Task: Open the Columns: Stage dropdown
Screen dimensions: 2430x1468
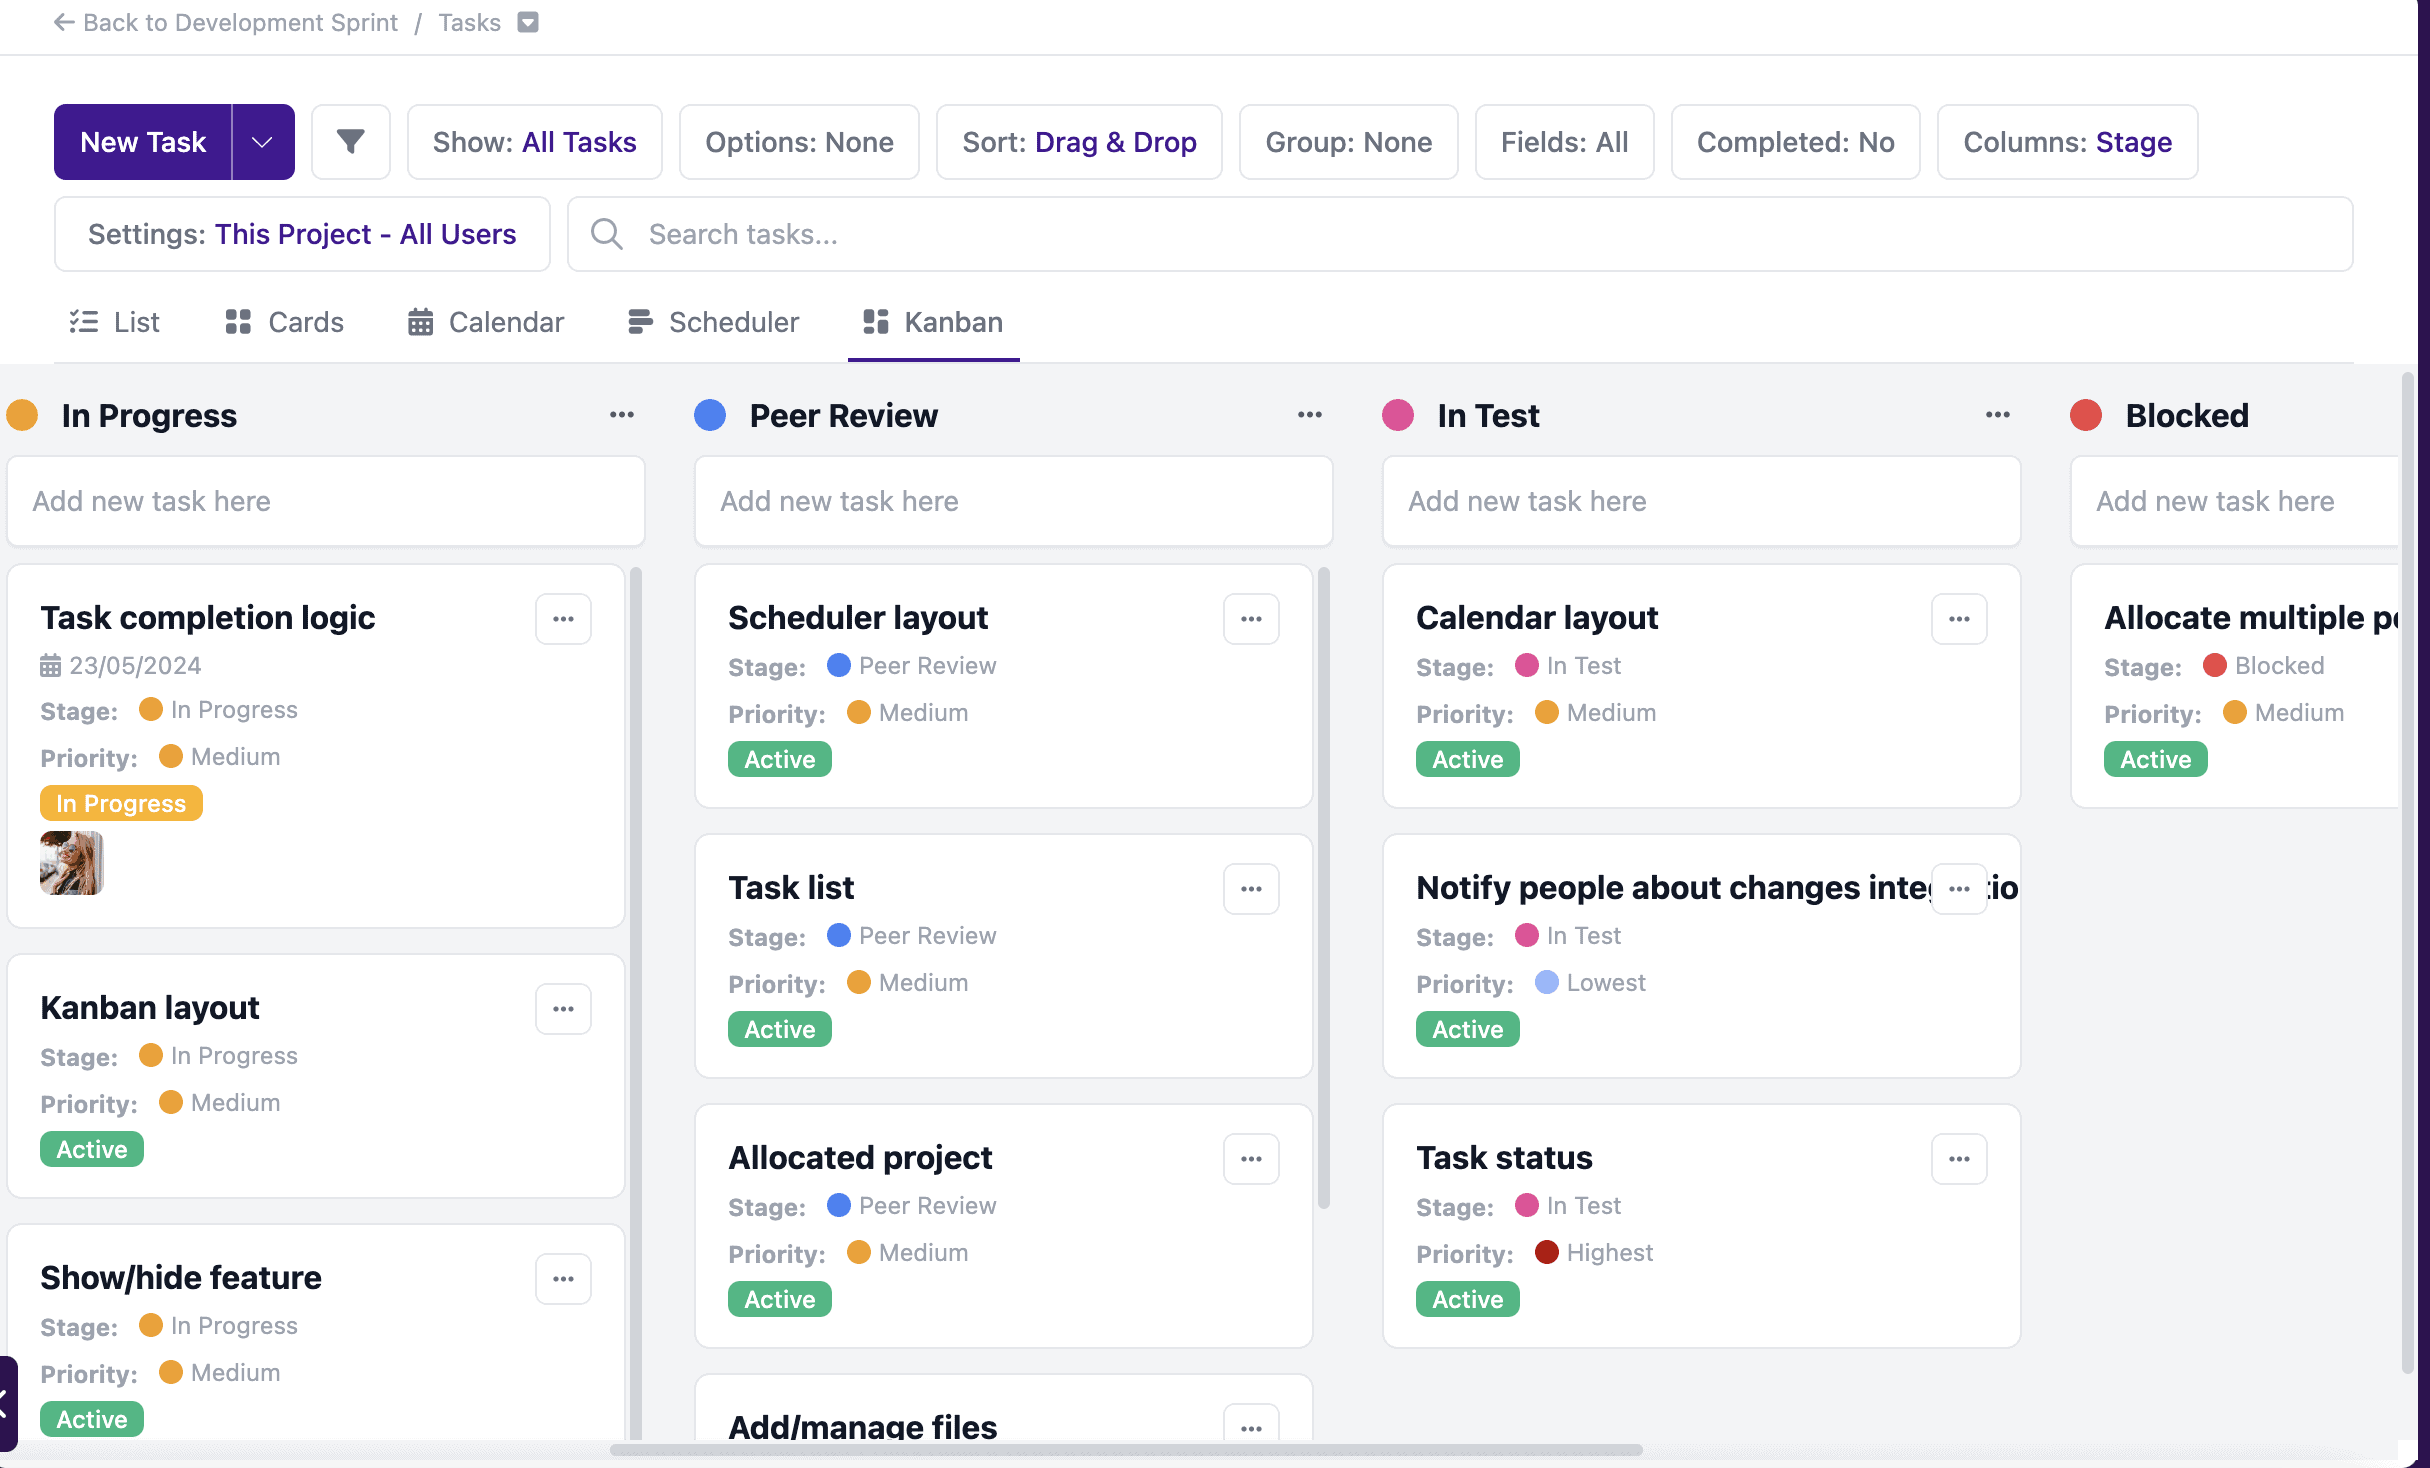Action: coord(2067,142)
